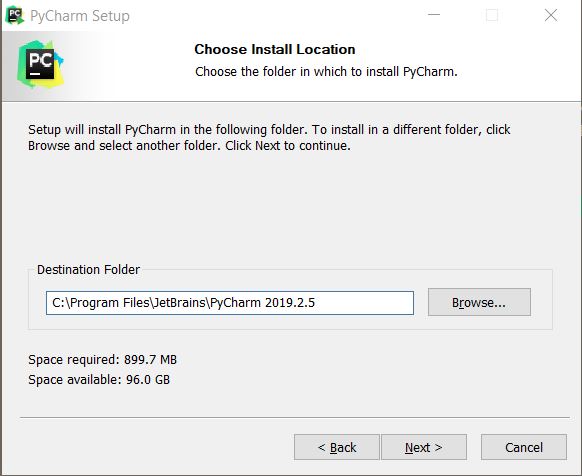Go to previous step with < Back
The width and height of the screenshot is (582, 476).
pyautogui.click(x=337, y=447)
